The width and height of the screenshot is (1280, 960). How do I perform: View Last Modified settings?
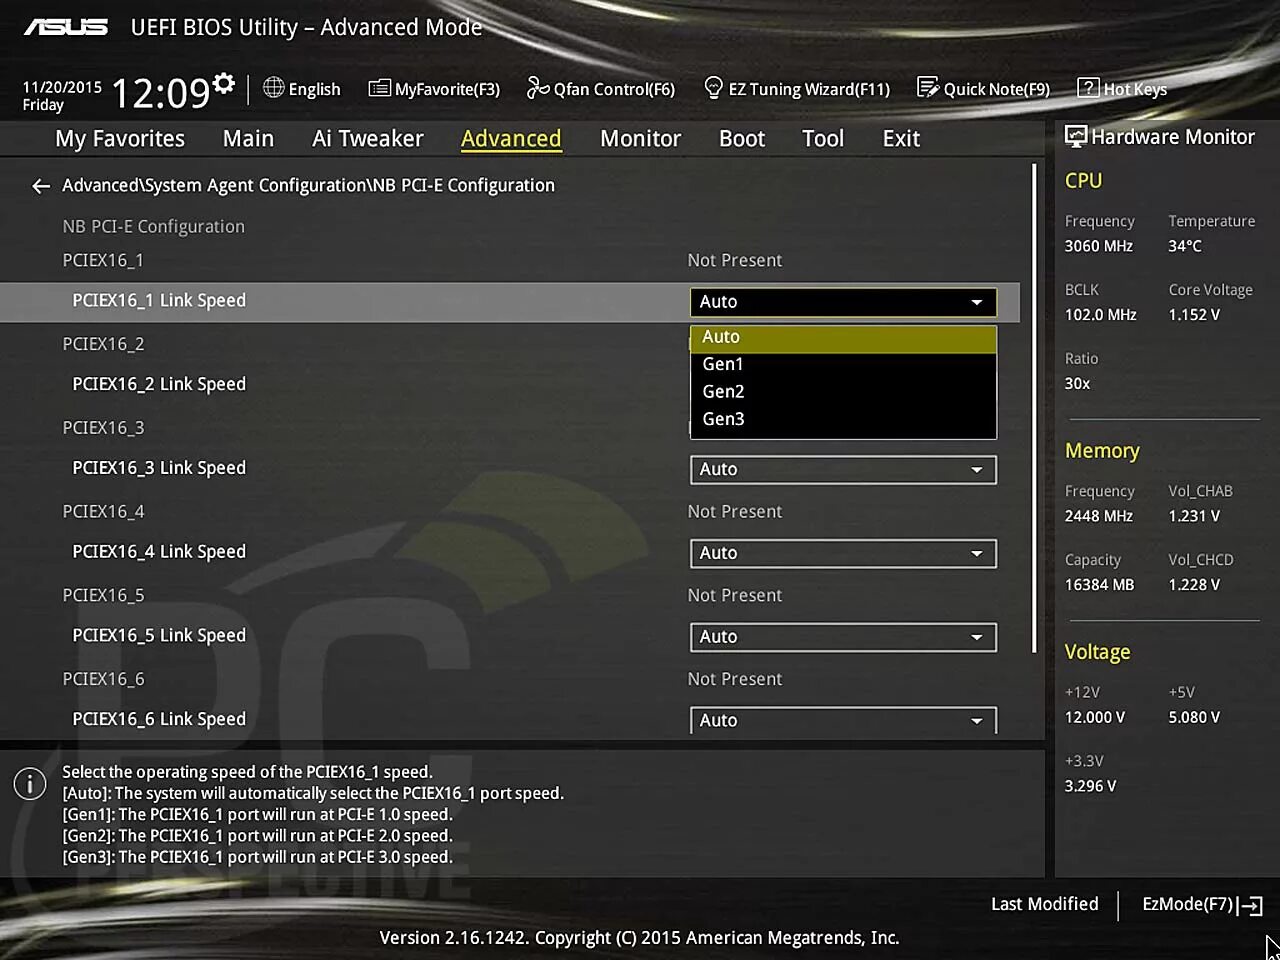pyautogui.click(x=1044, y=904)
